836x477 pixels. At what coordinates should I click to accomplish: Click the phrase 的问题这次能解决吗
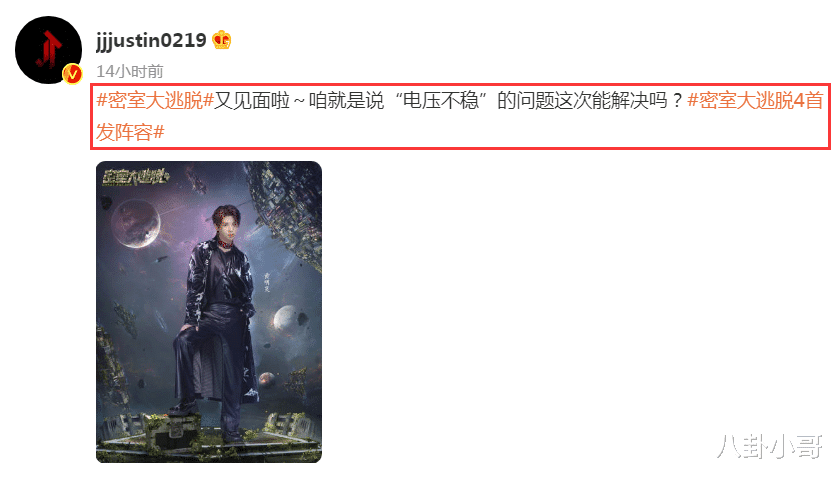click(582, 100)
